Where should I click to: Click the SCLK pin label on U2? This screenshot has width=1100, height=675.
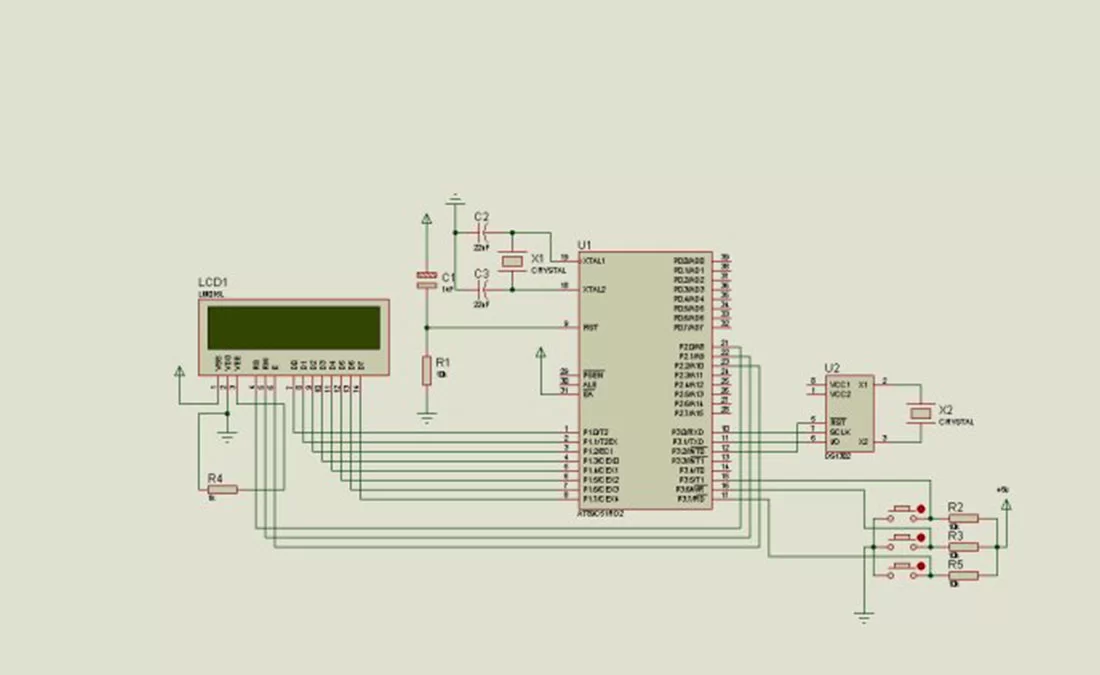(840, 432)
